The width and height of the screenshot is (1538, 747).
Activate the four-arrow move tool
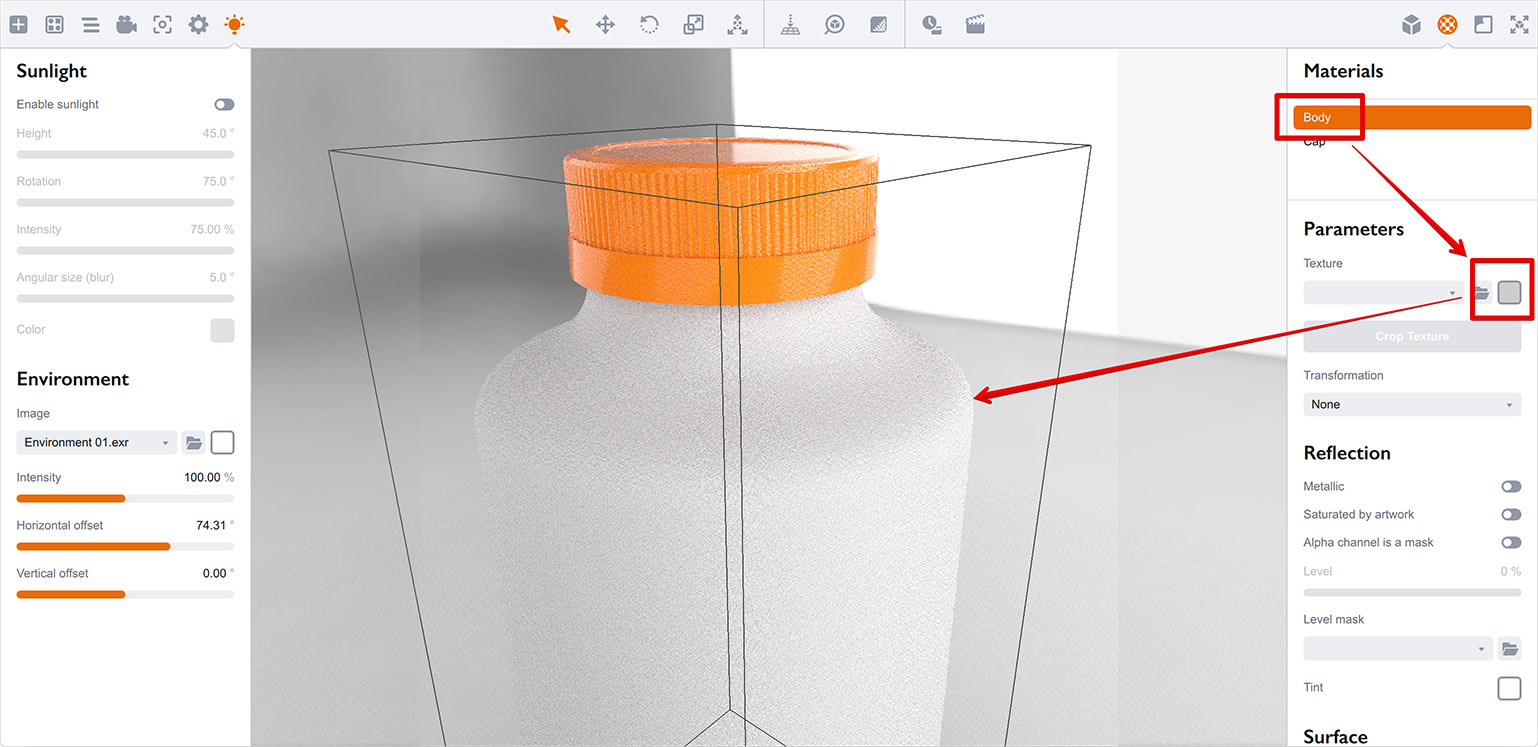click(605, 24)
